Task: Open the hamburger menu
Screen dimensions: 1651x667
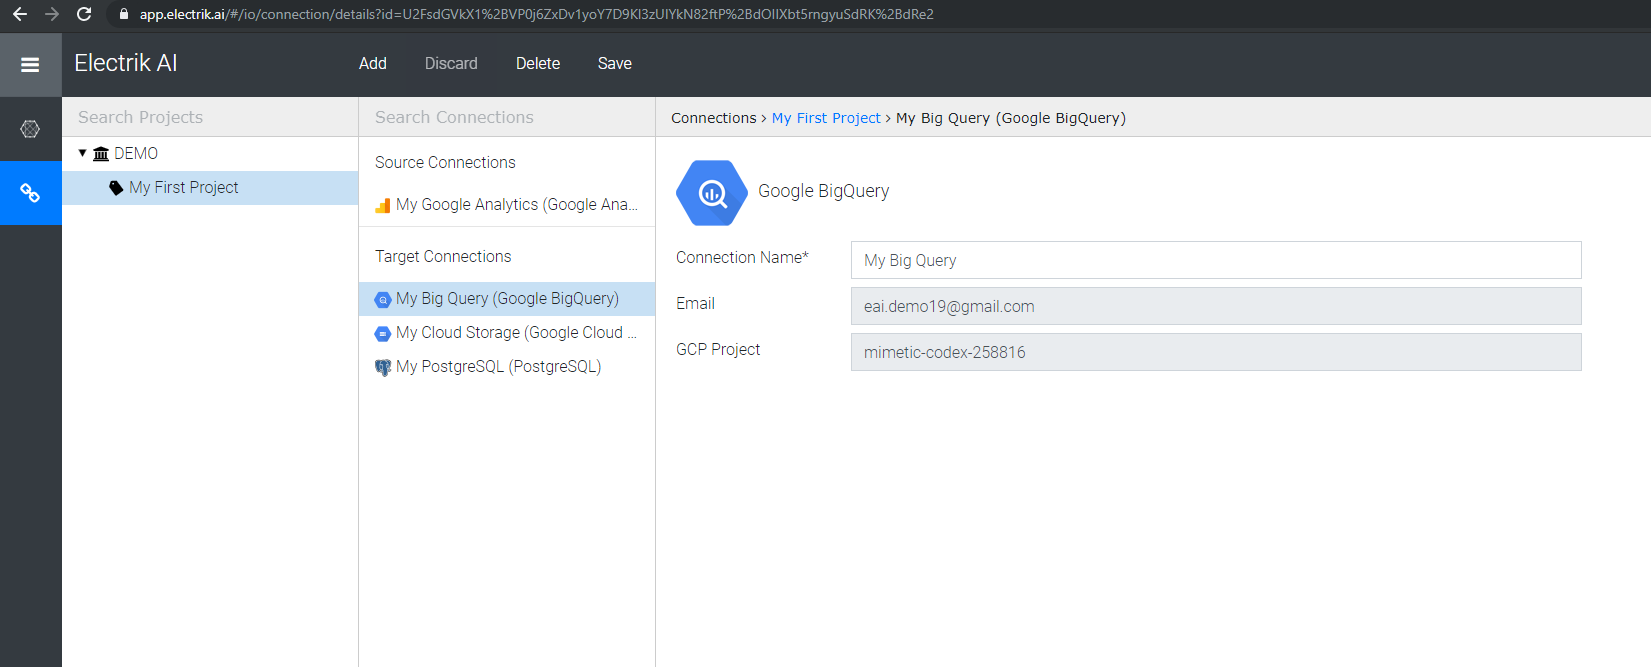Action: tap(30, 65)
